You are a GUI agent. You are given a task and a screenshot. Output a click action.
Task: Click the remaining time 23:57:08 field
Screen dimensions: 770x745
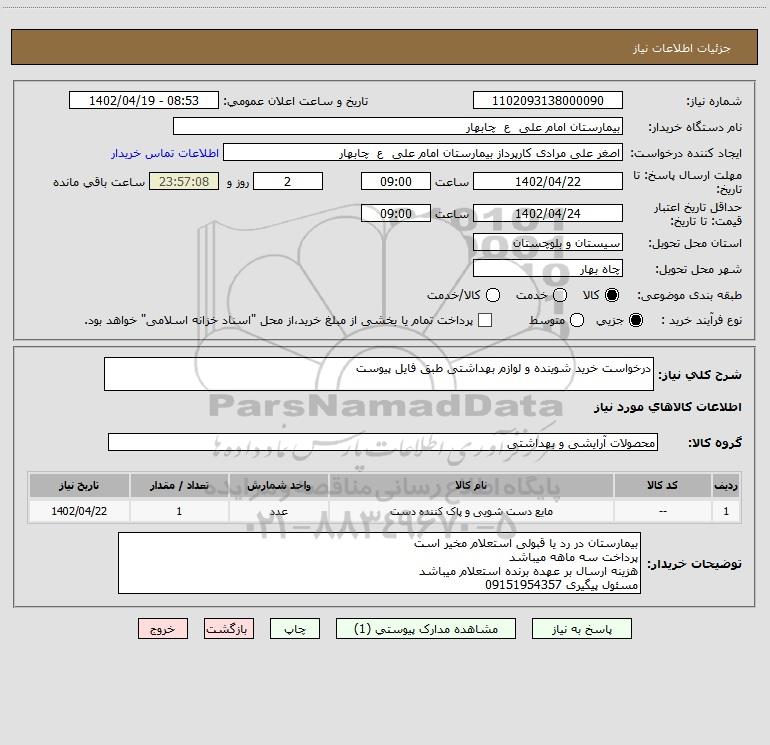click(x=184, y=181)
